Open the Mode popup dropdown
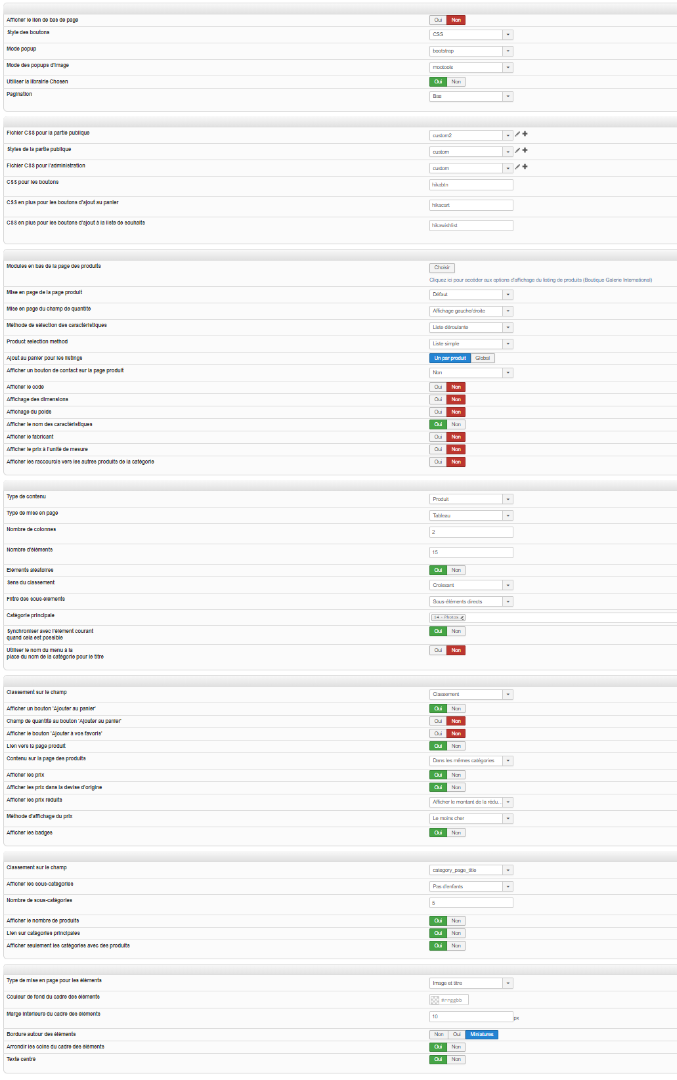 471,51
